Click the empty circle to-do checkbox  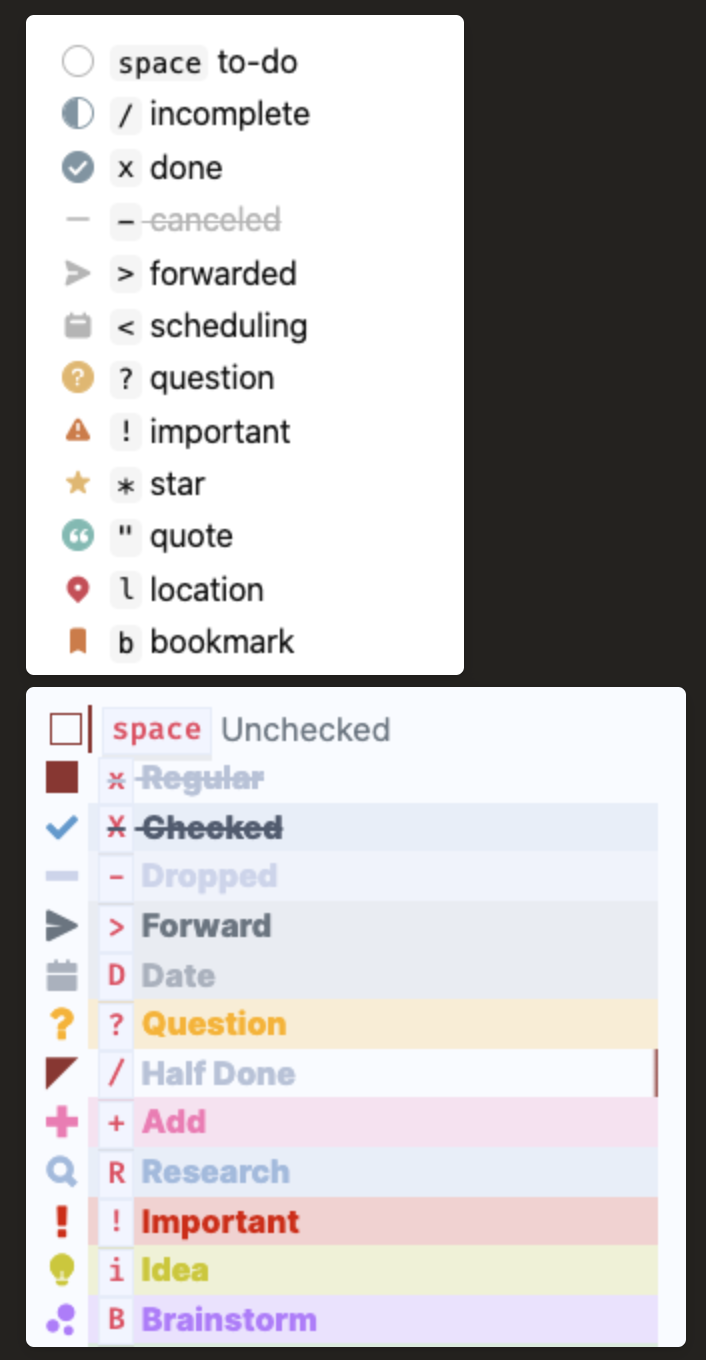click(x=77, y=63)
